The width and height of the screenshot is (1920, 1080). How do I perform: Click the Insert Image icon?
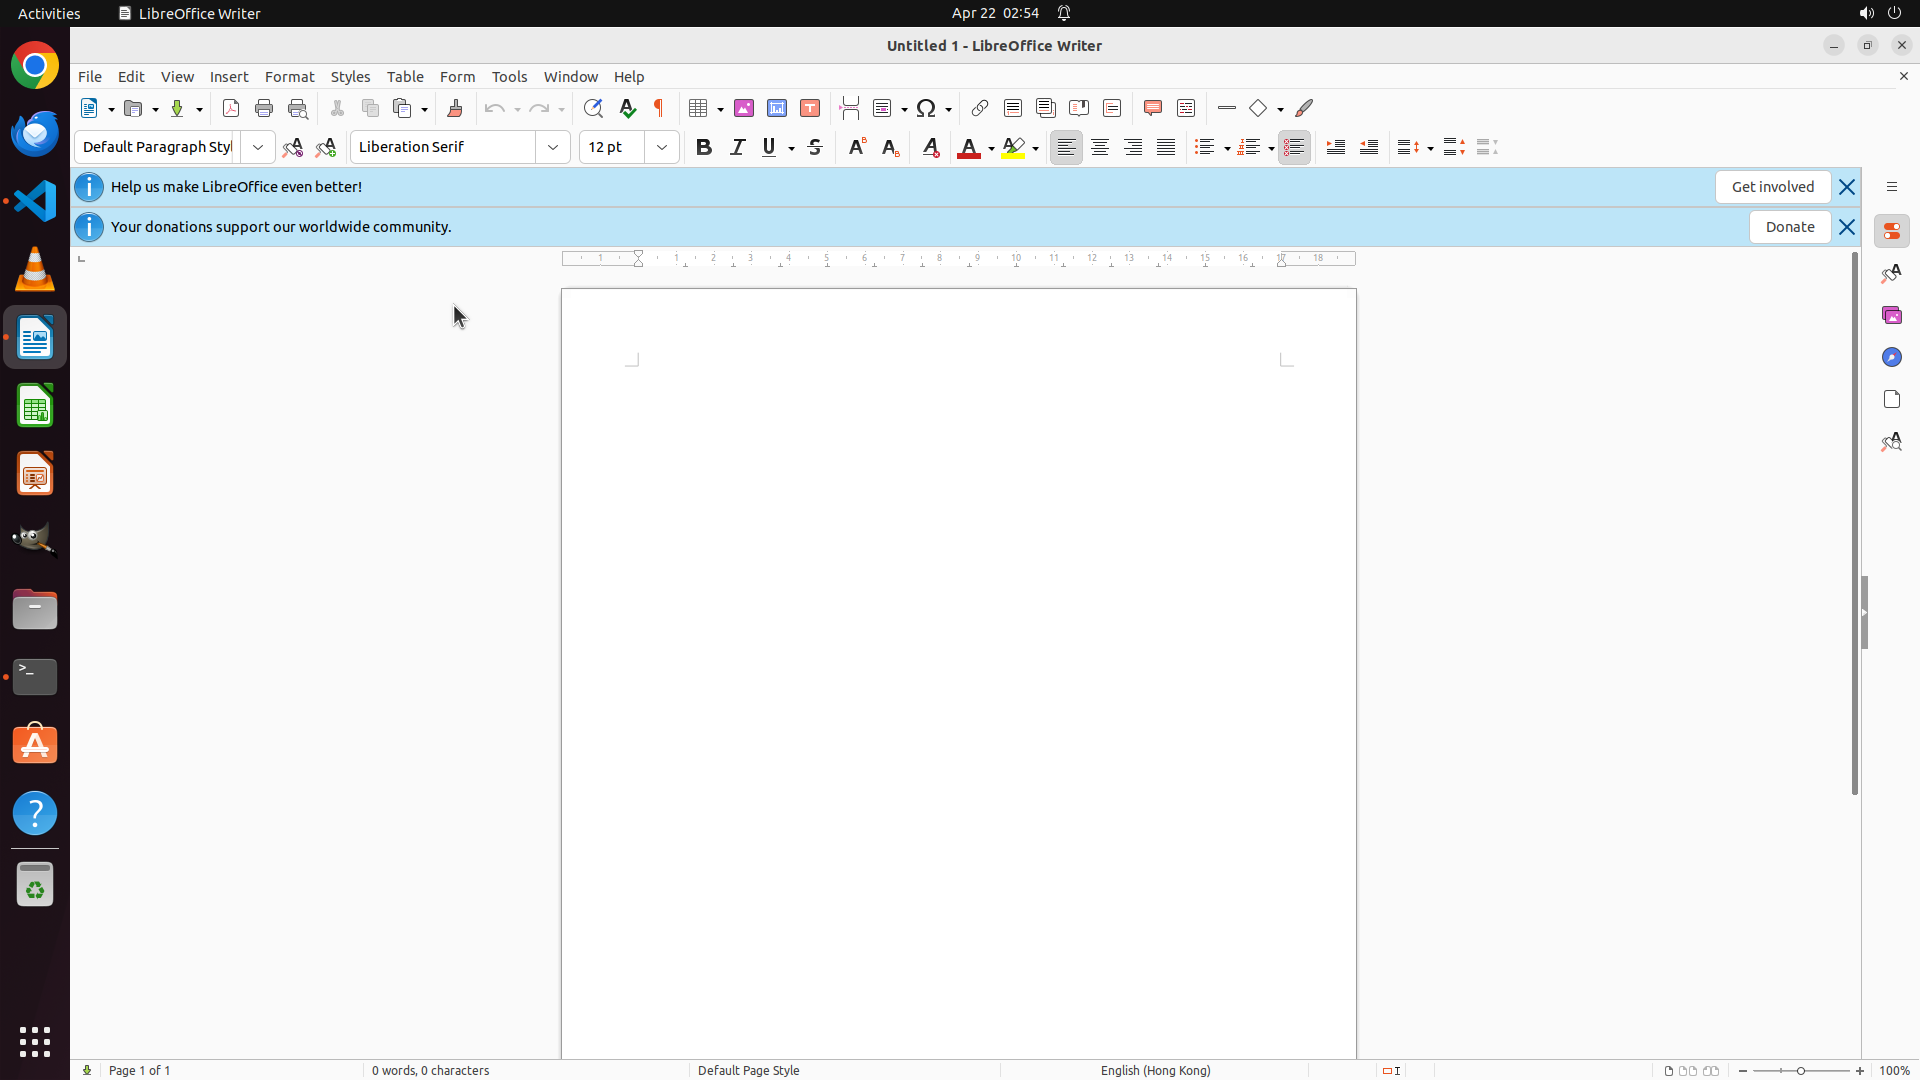tap(744, 108)
